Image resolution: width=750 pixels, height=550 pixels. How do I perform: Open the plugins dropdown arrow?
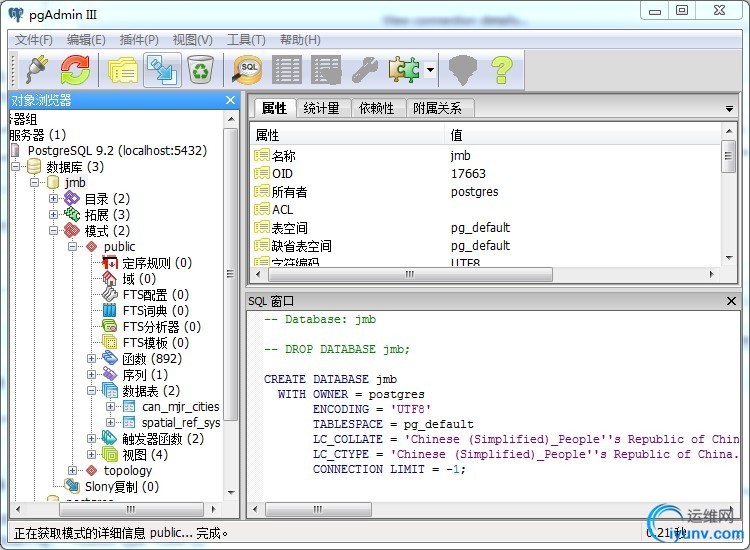point(430,70)
